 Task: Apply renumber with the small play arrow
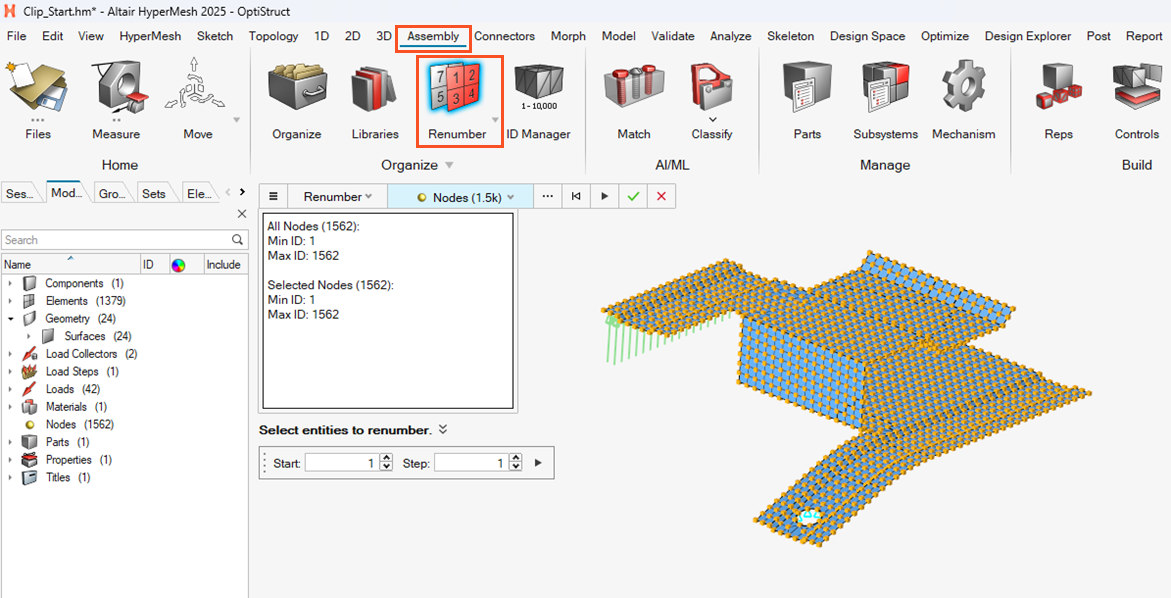[x=538, y=463]
